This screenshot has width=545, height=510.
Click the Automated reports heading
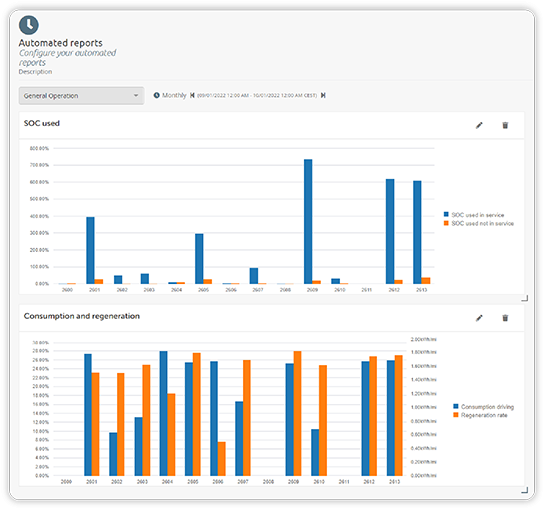(60, 43)
